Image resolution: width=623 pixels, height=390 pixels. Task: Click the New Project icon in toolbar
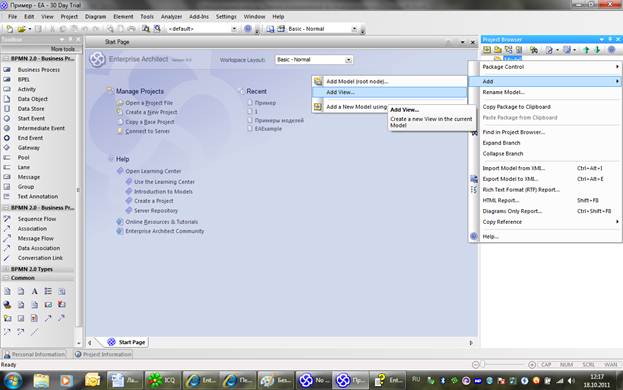point(9,29)
